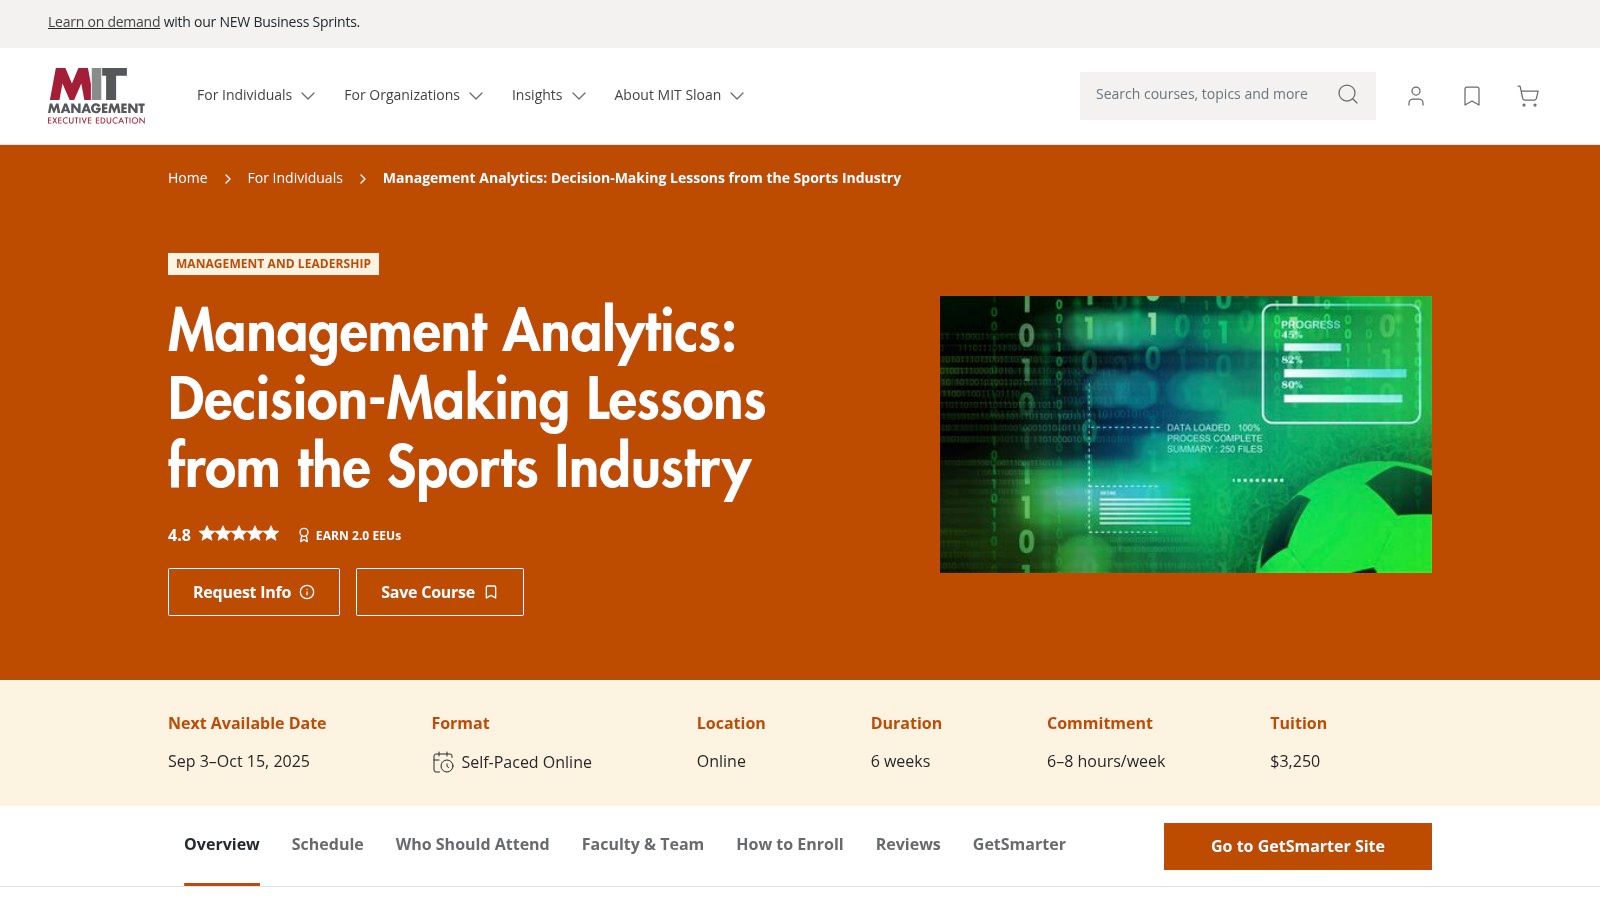Click the Commitment heading
Screen dimensions: 1600x900
1100,723
